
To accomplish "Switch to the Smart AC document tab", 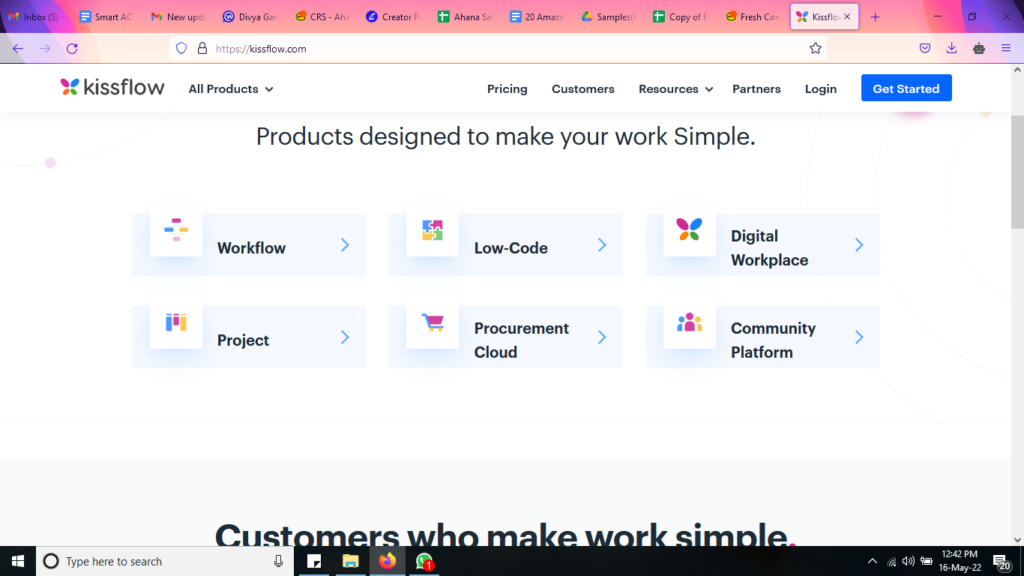I will tap(105, 17).
